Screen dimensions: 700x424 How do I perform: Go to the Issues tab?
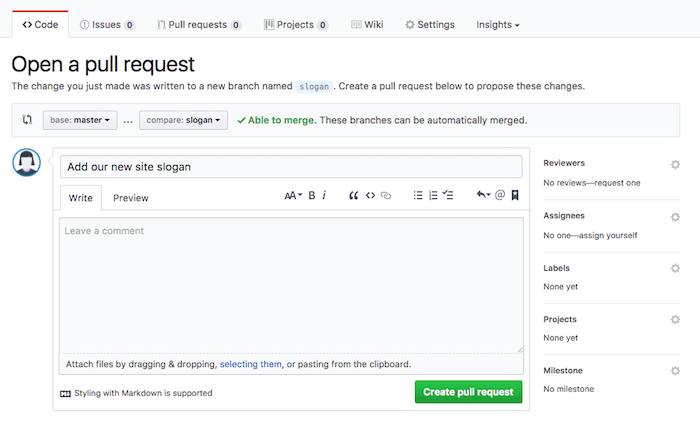tap(107, 25)
